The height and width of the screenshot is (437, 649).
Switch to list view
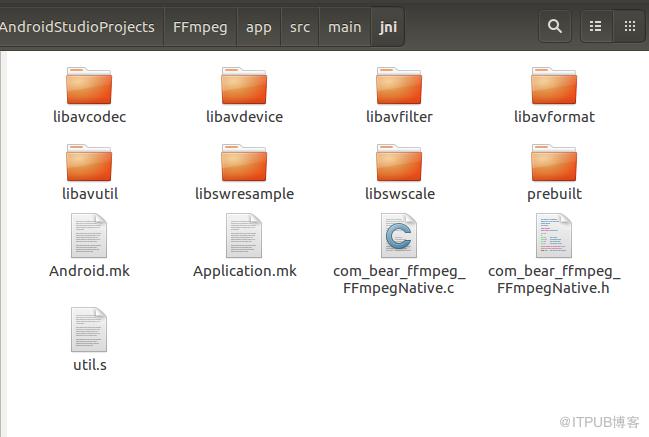tap(596, 26)
